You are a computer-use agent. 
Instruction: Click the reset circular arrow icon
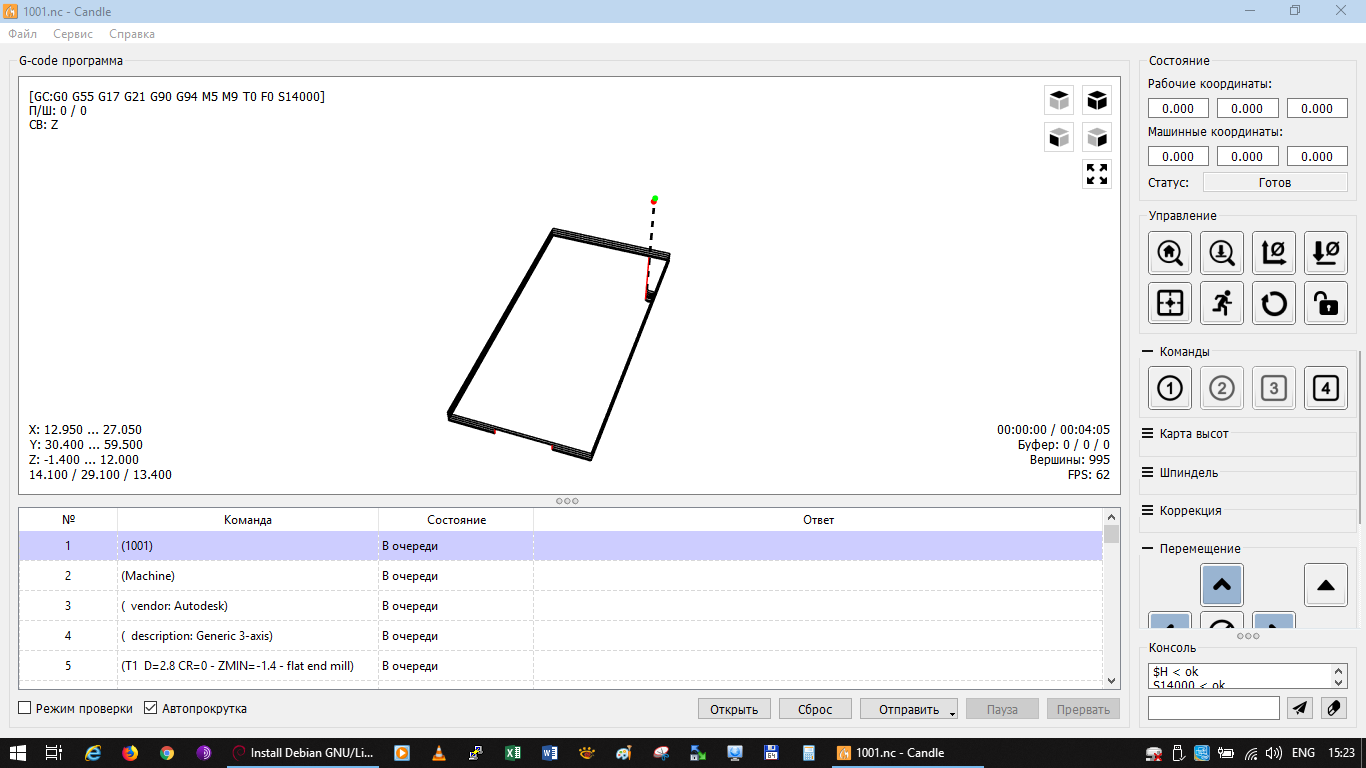coord(1273,303)
